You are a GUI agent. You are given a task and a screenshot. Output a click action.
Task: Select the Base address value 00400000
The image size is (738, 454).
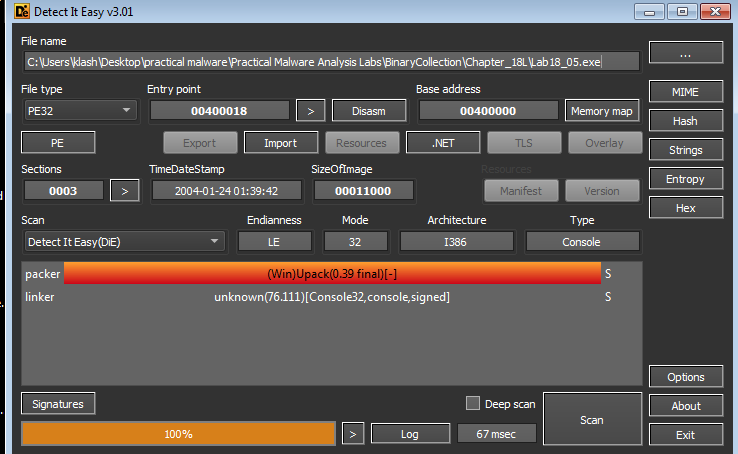pos(488,111)
